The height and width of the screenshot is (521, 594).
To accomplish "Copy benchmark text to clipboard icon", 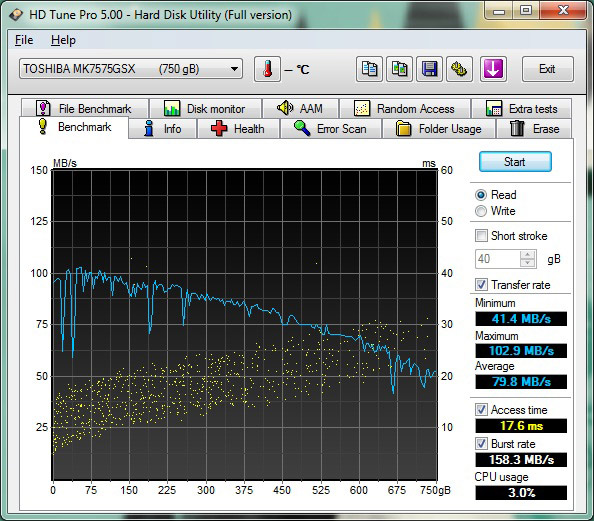I will point(369,69).
